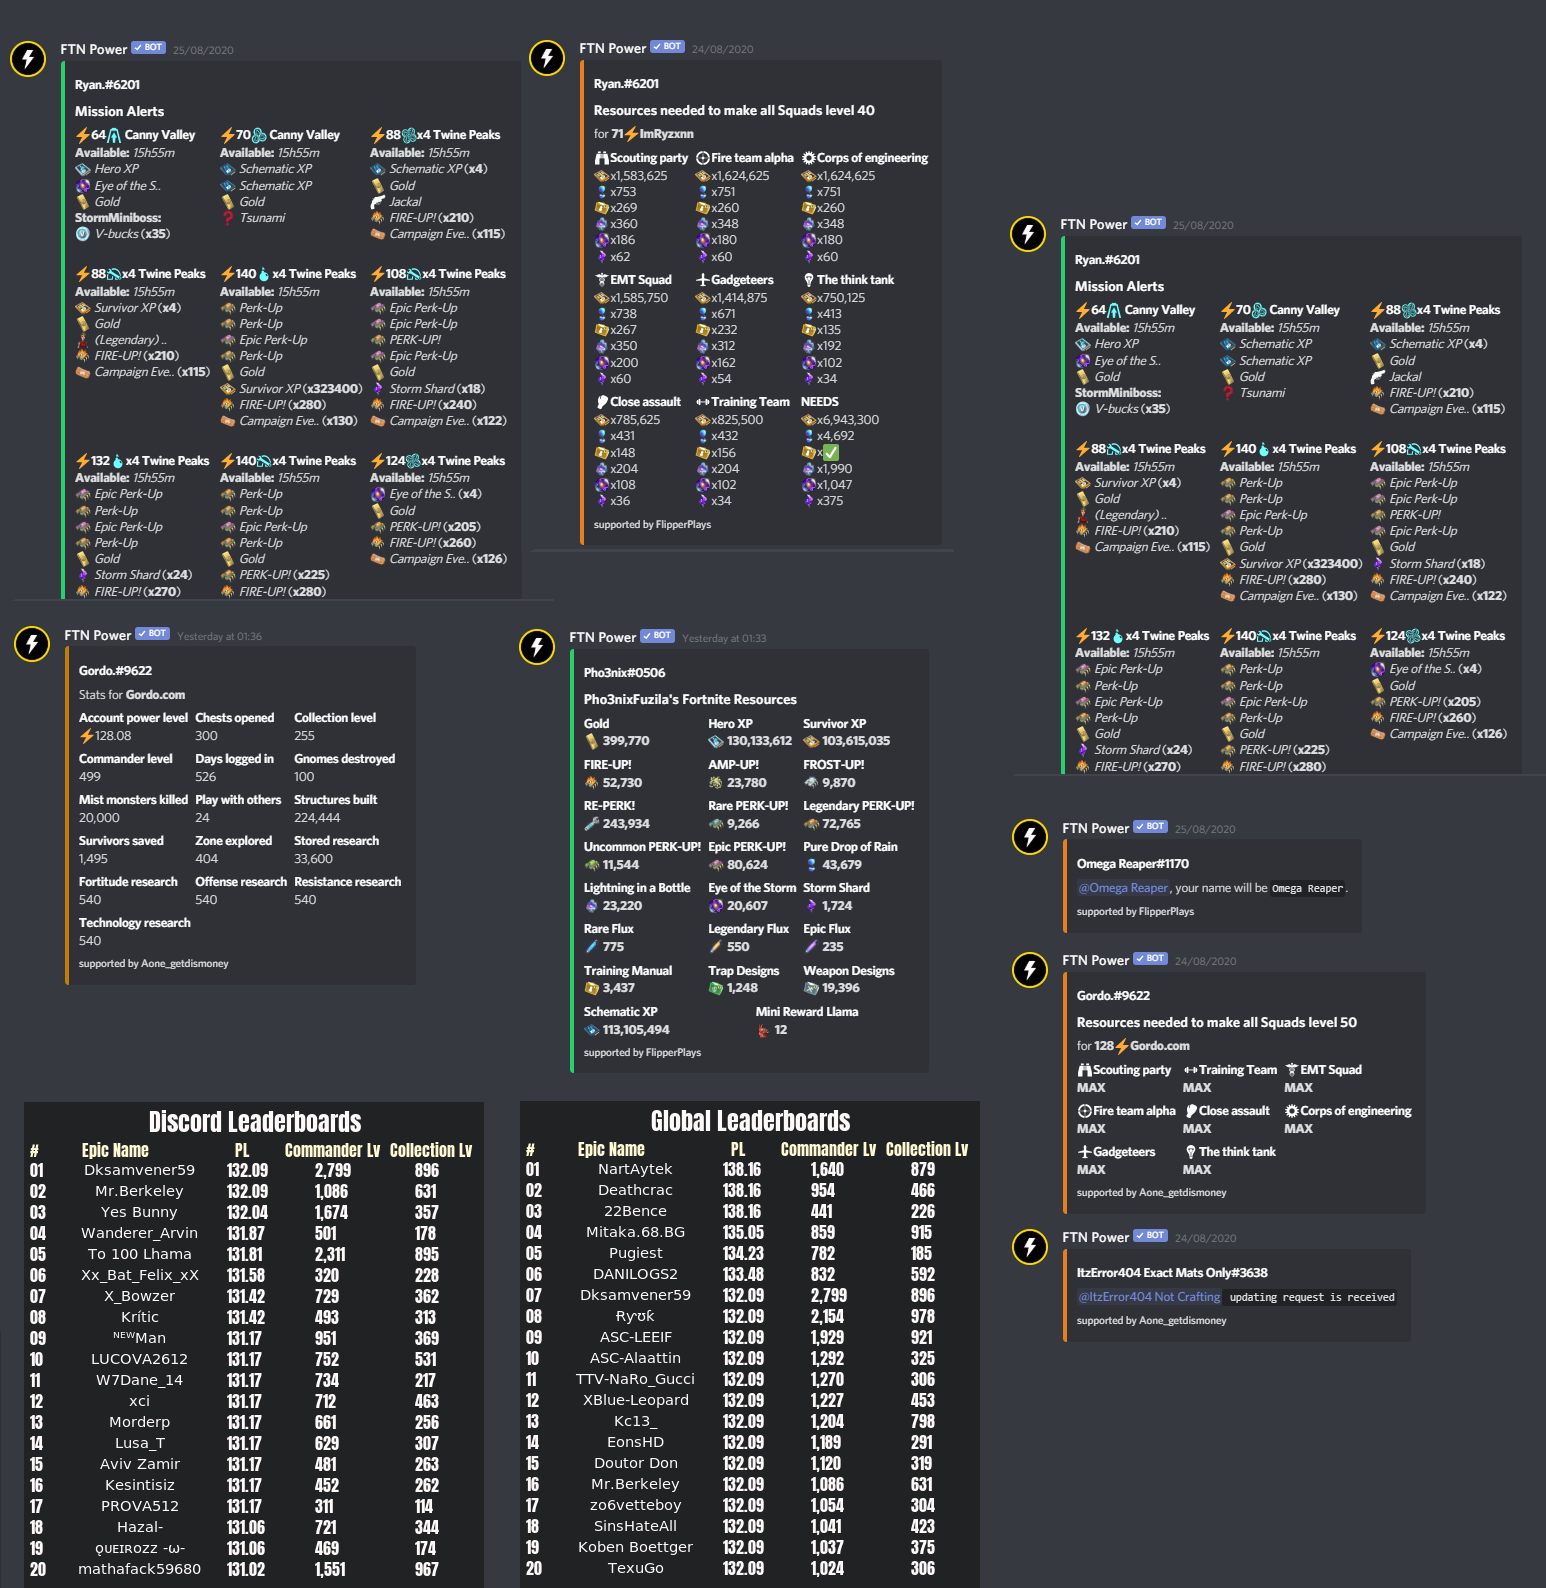Click 'Koben Boettger' row in Global Leaderboards
Image resolution: width=1546 pixels, height=1588 pixels.
click(750, 1547)
